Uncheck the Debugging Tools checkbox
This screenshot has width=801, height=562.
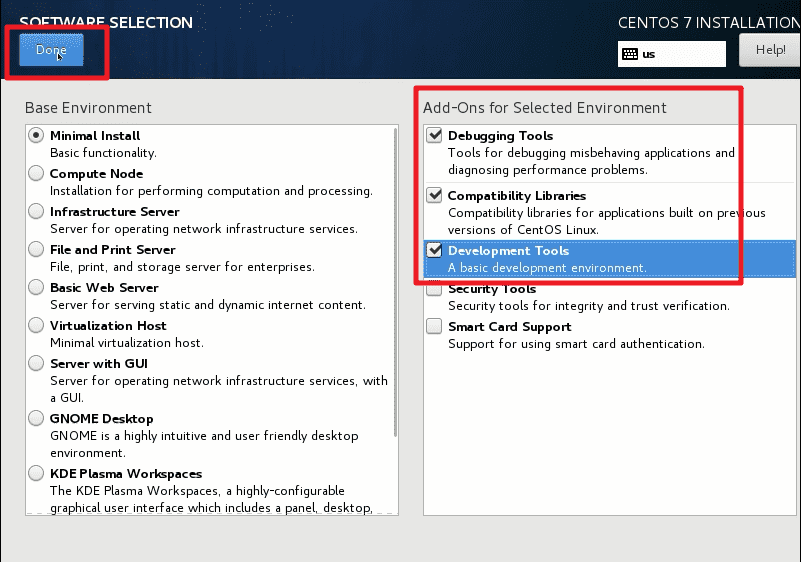point(434,135)
